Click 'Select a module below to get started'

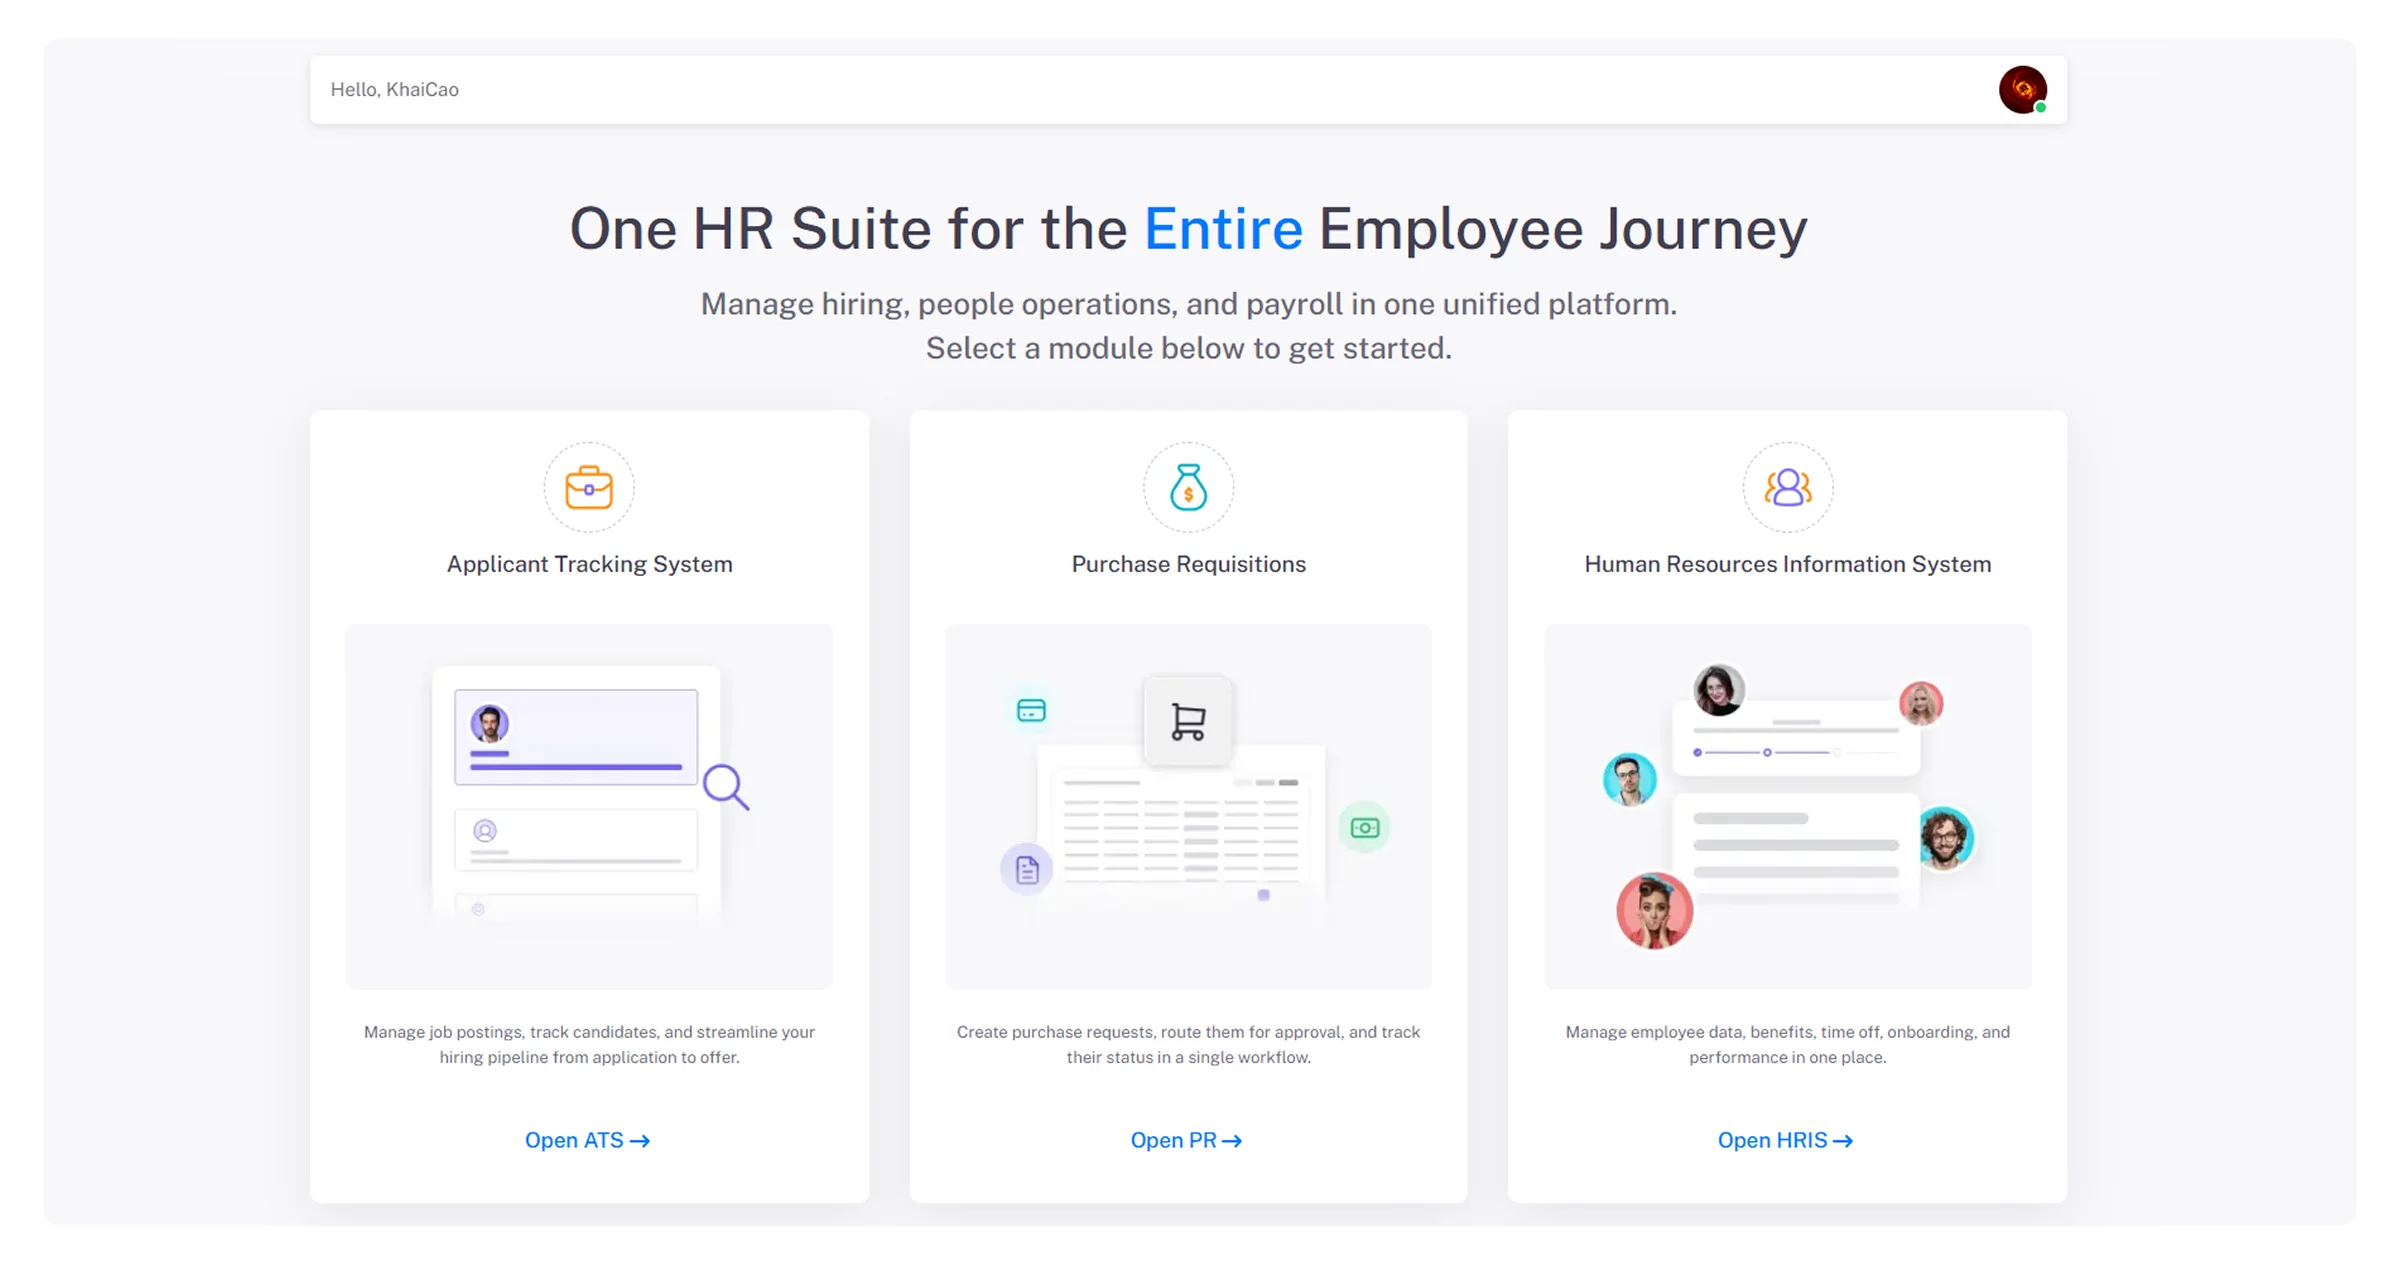click(1188, 348)
